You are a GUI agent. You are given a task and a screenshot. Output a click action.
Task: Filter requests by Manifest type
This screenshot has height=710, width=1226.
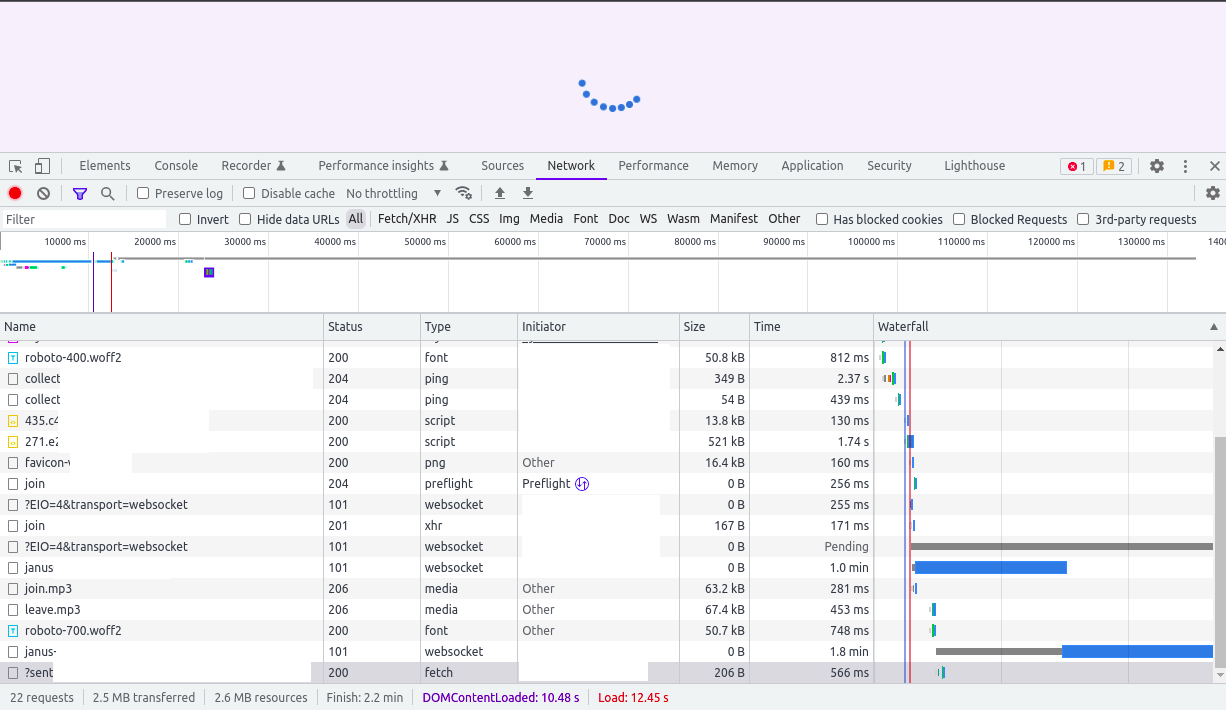tap(734, 219)
